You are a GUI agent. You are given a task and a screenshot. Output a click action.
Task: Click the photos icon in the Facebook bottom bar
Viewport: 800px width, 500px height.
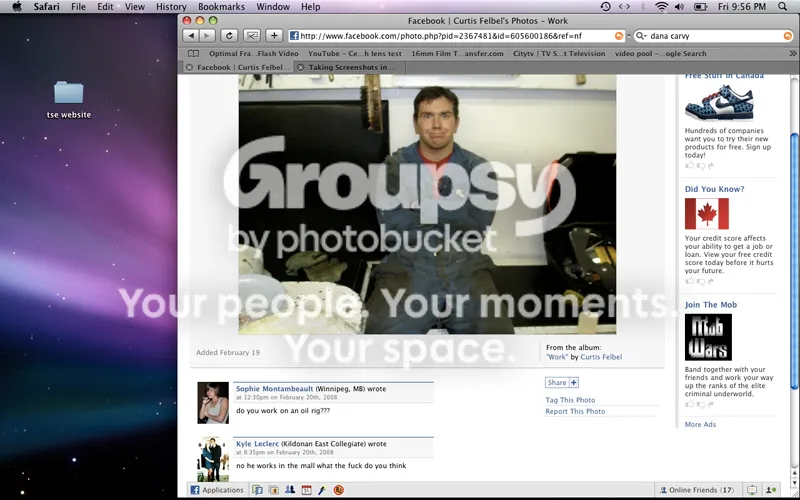coord(273,490)
